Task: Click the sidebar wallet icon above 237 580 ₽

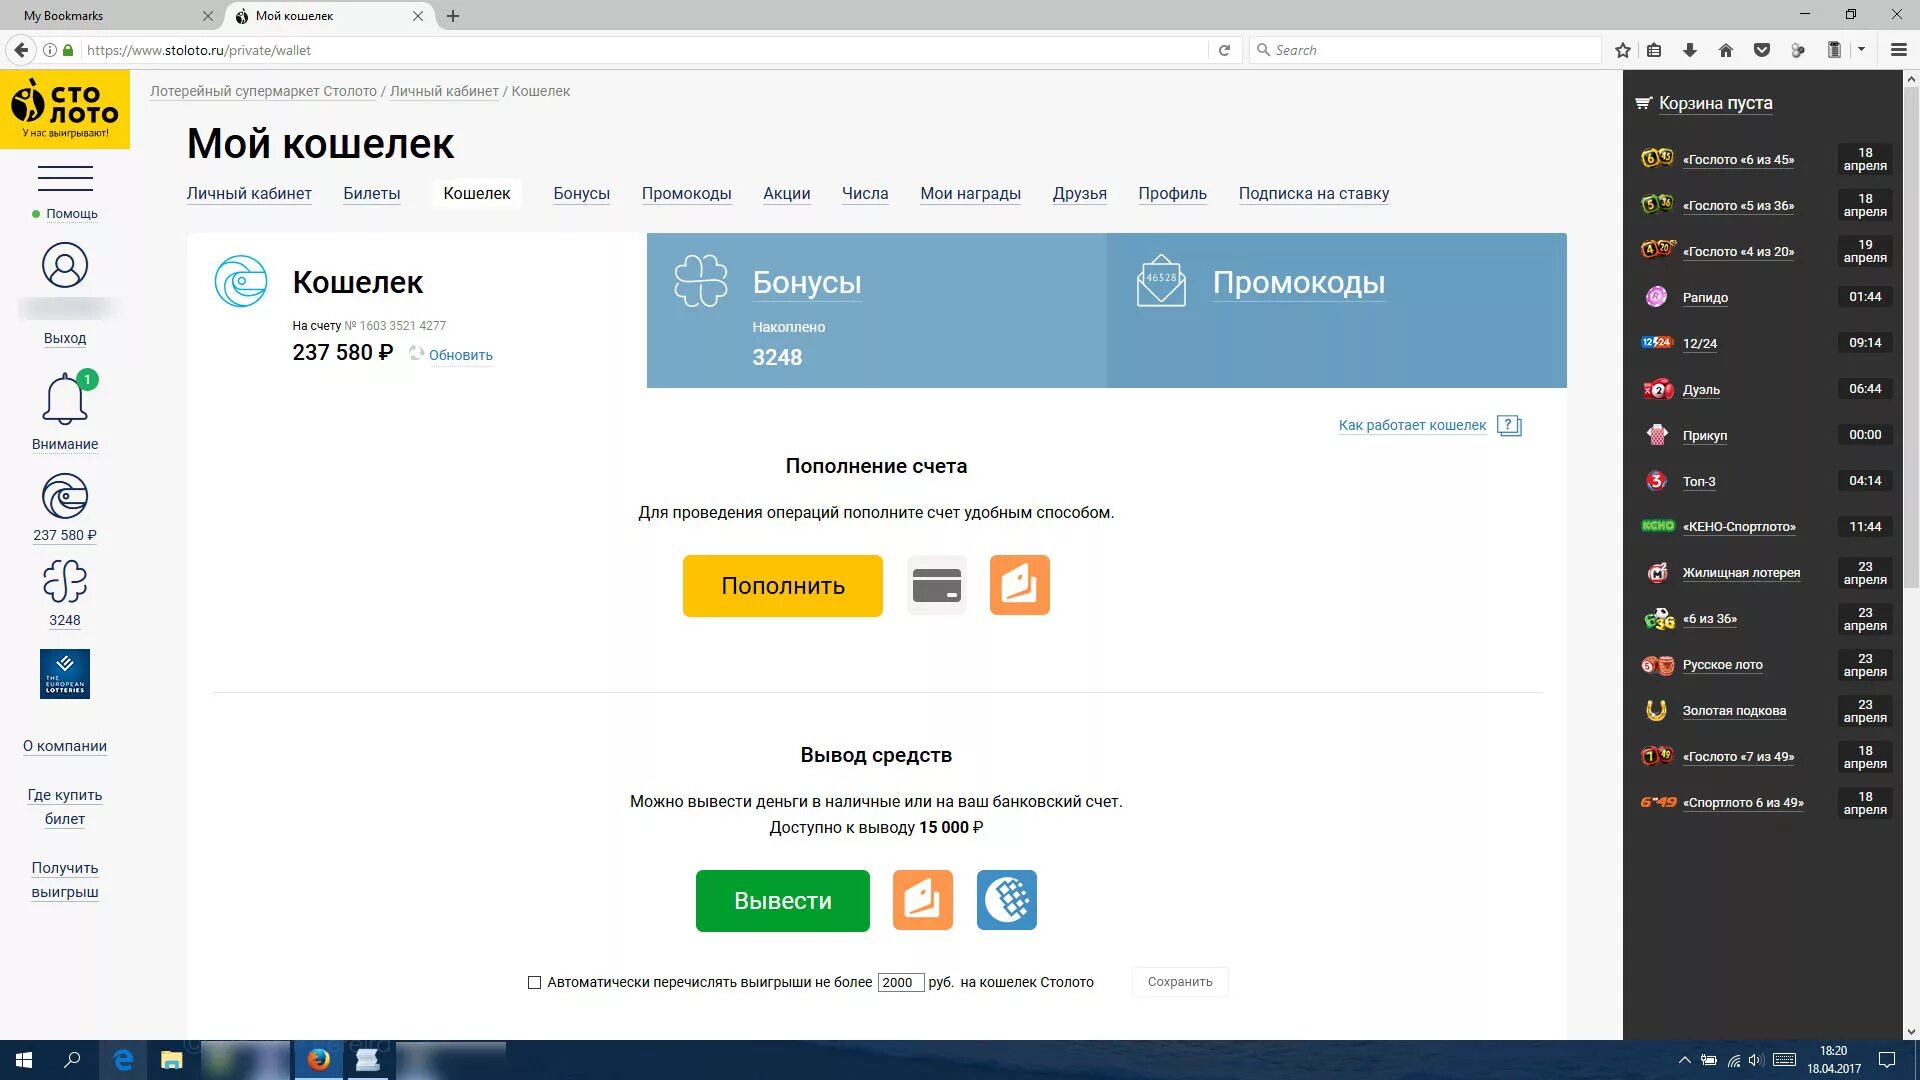Action: pos(65,496)
